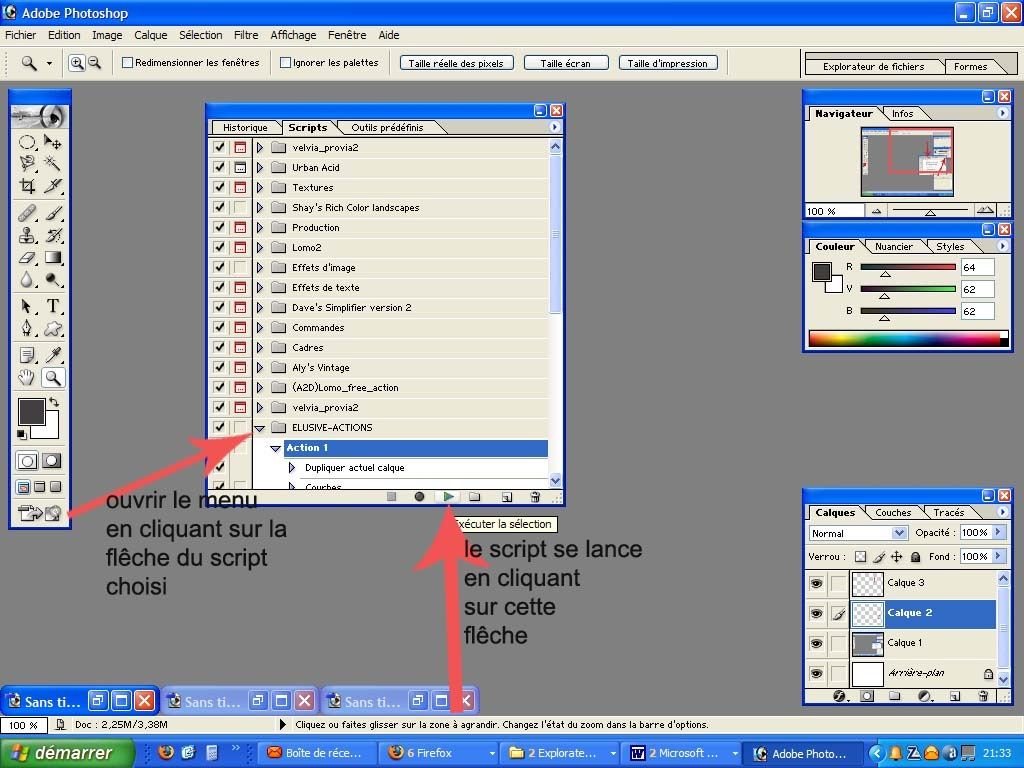Delete layer using Calques trash icon
This screenshot has width=1024, height=768.
pos(984,696)
